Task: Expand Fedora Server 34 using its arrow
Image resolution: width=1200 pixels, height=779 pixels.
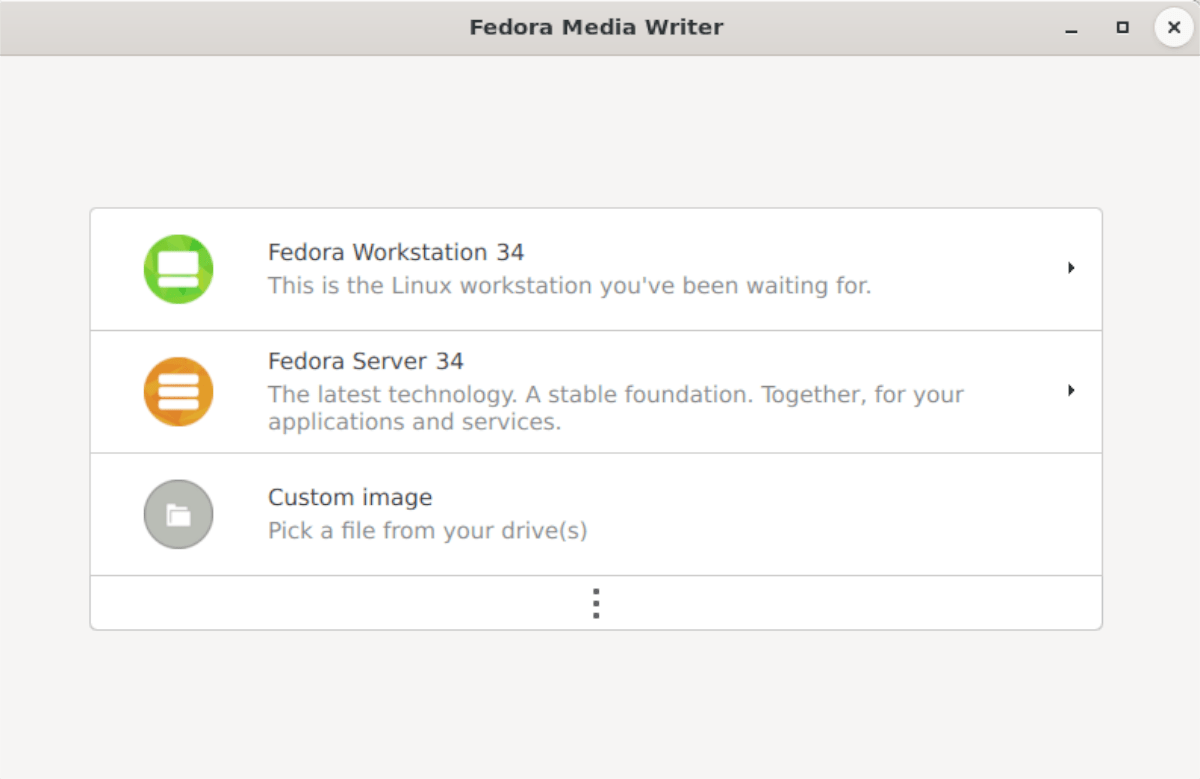Action: point(1070,390)
